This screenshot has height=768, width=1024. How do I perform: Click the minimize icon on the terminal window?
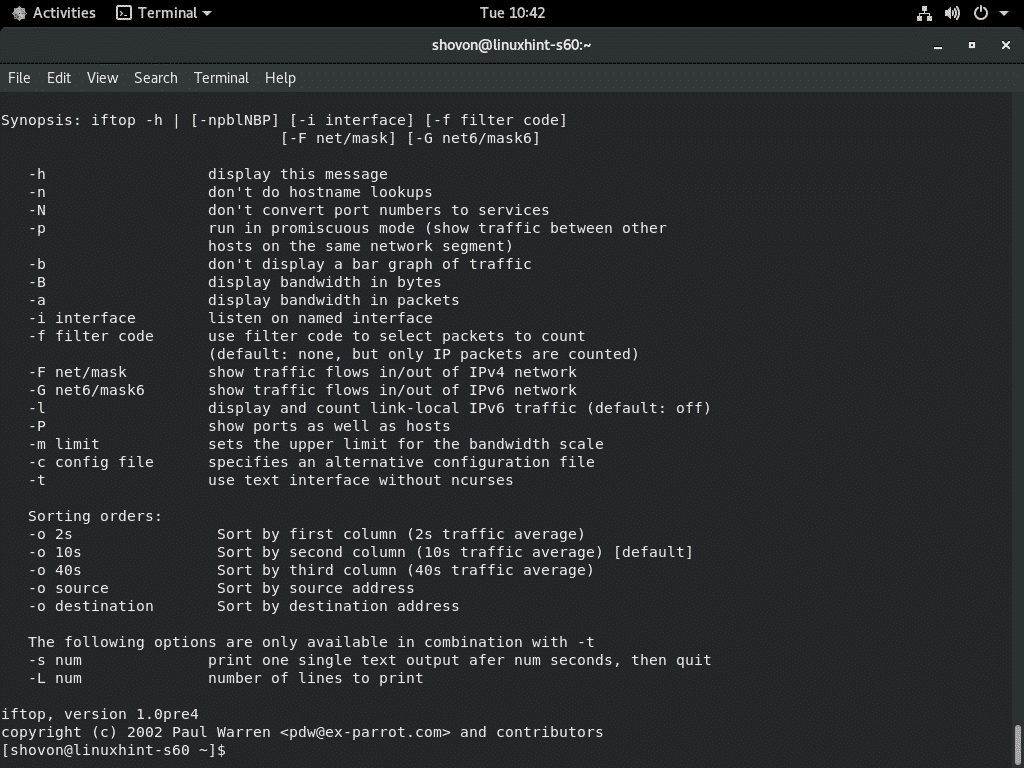937,46
